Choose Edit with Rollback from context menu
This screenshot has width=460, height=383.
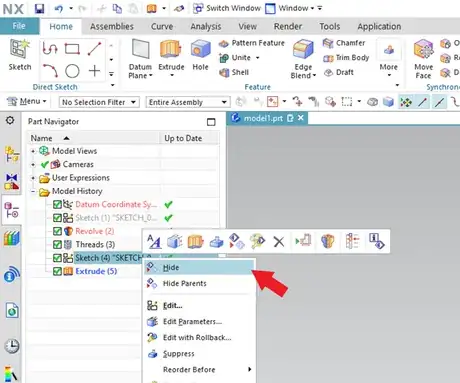(x=200, y=337)
